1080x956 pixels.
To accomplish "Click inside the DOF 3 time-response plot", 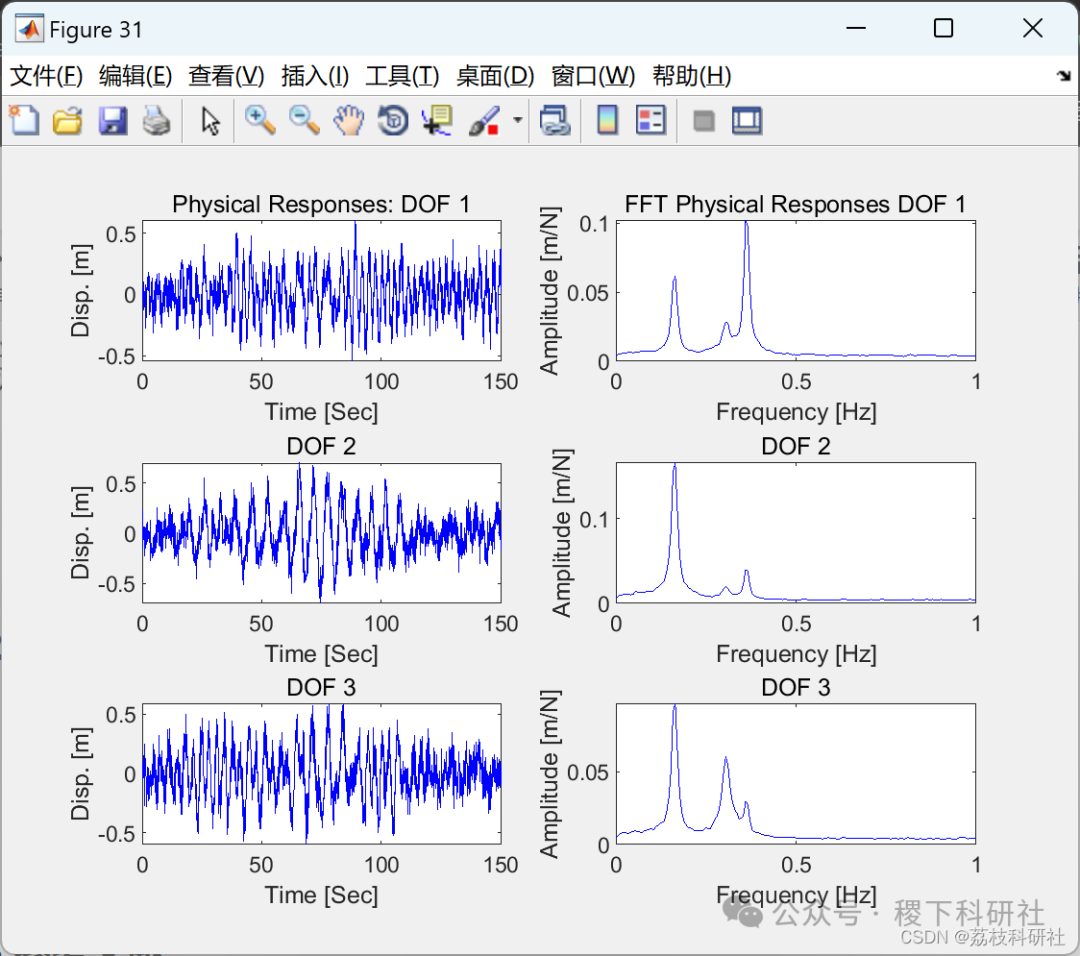I will click(322, 774).
